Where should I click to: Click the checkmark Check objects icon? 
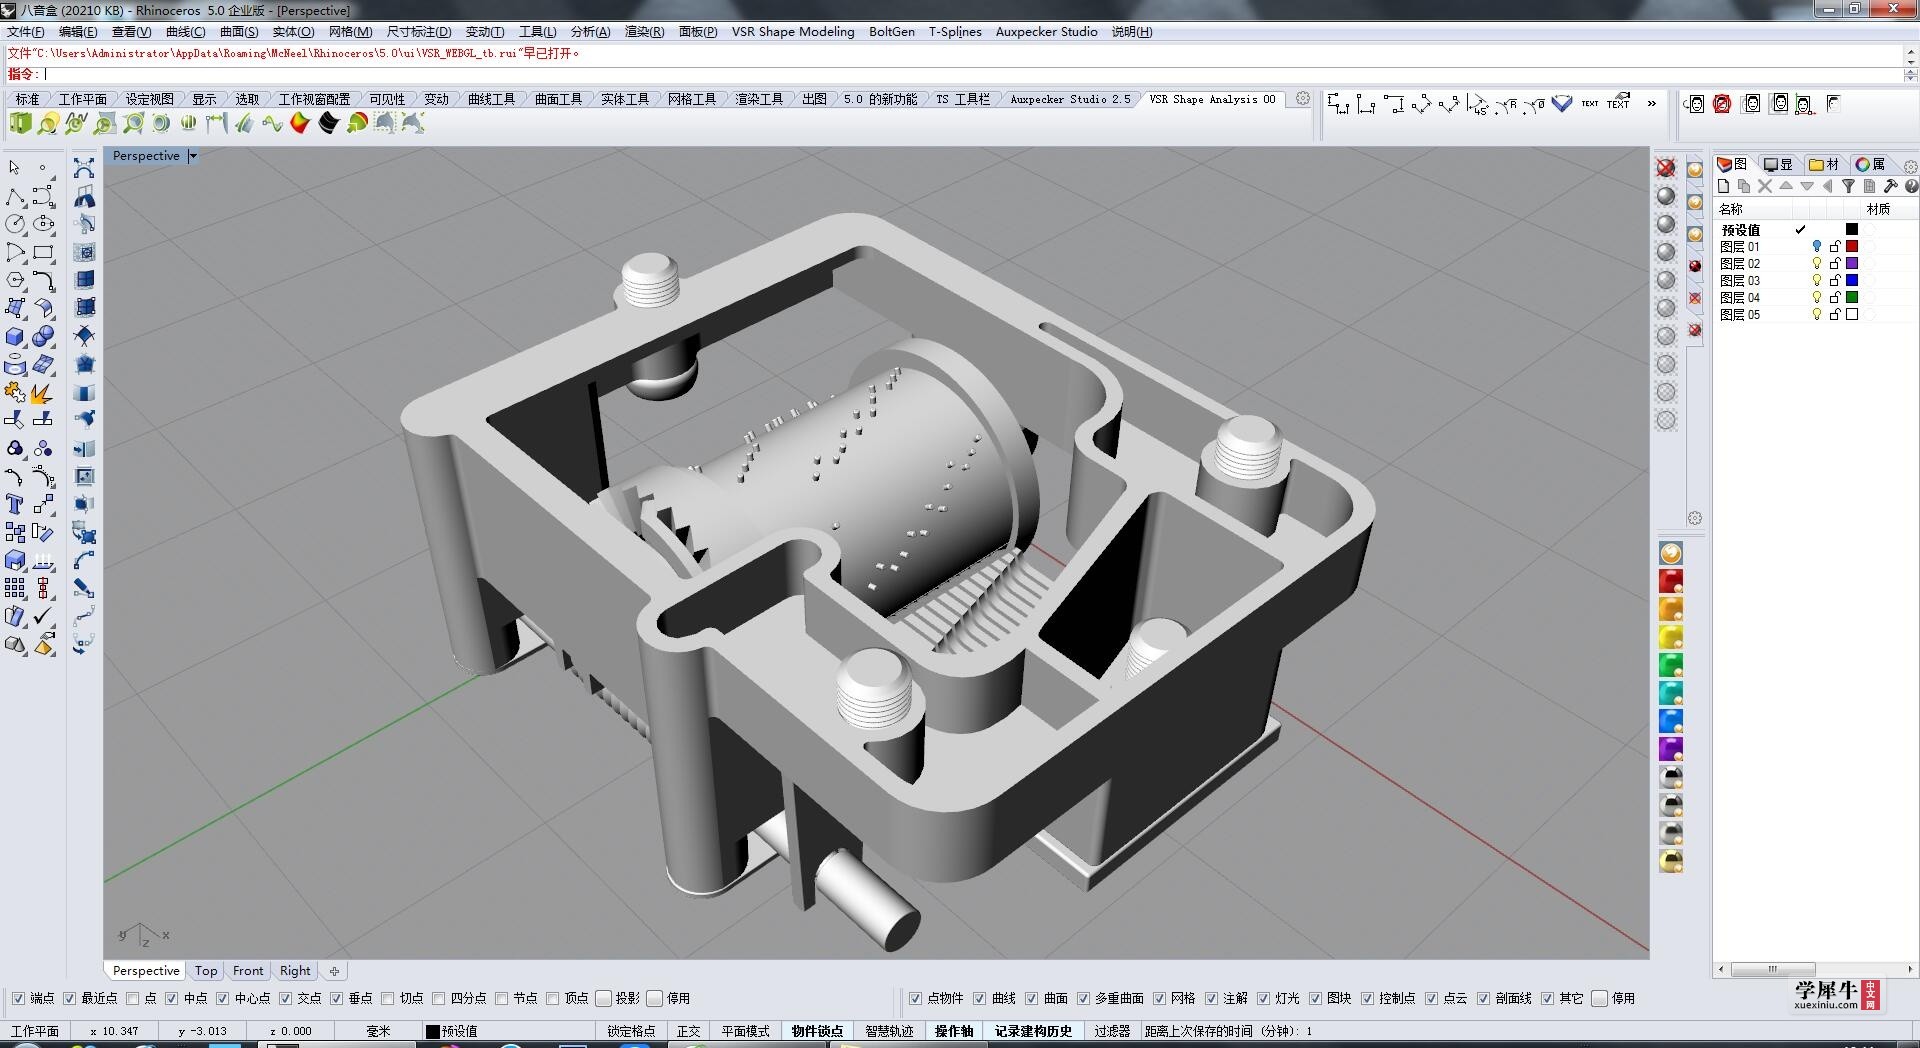coord(43,616)
